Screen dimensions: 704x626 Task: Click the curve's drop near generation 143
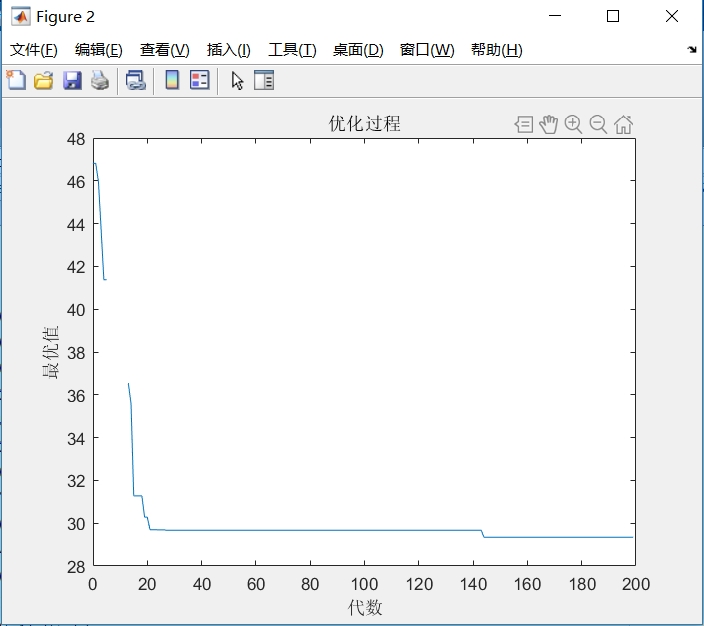pos(483,533)
